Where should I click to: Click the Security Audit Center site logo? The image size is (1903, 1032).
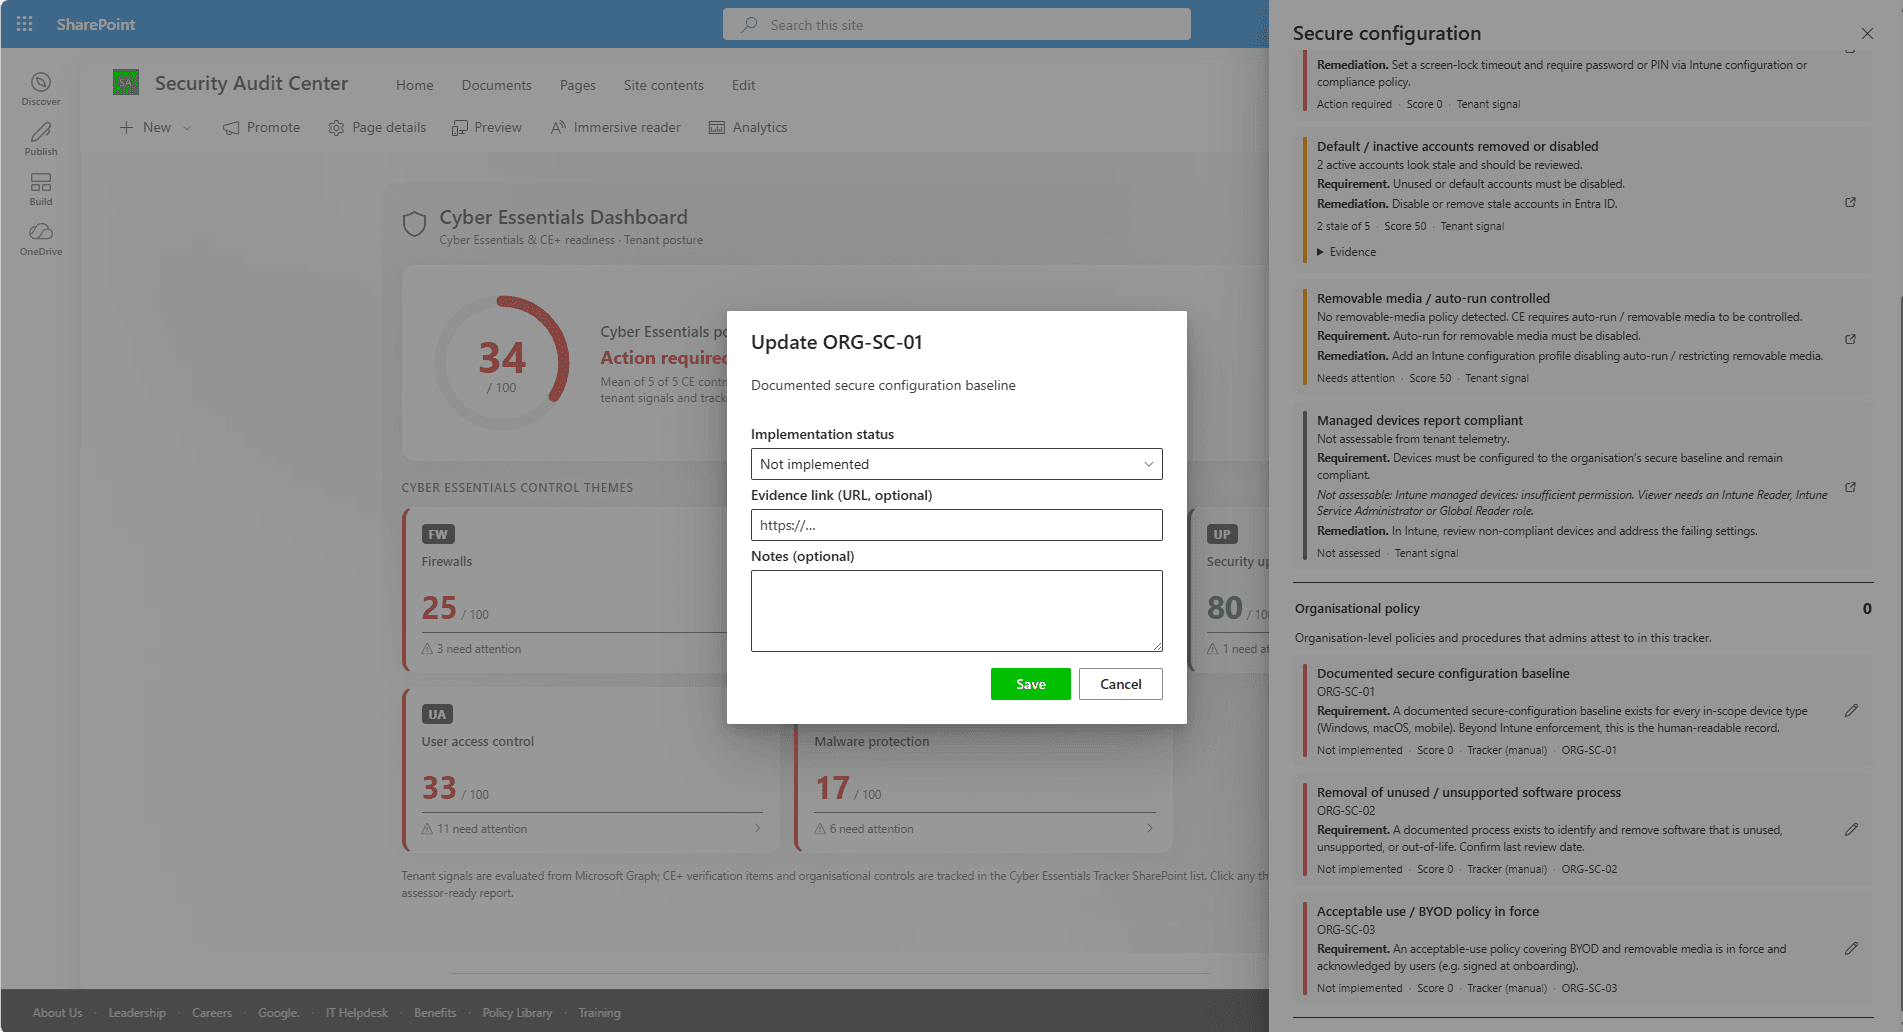(x=126, y=83)
